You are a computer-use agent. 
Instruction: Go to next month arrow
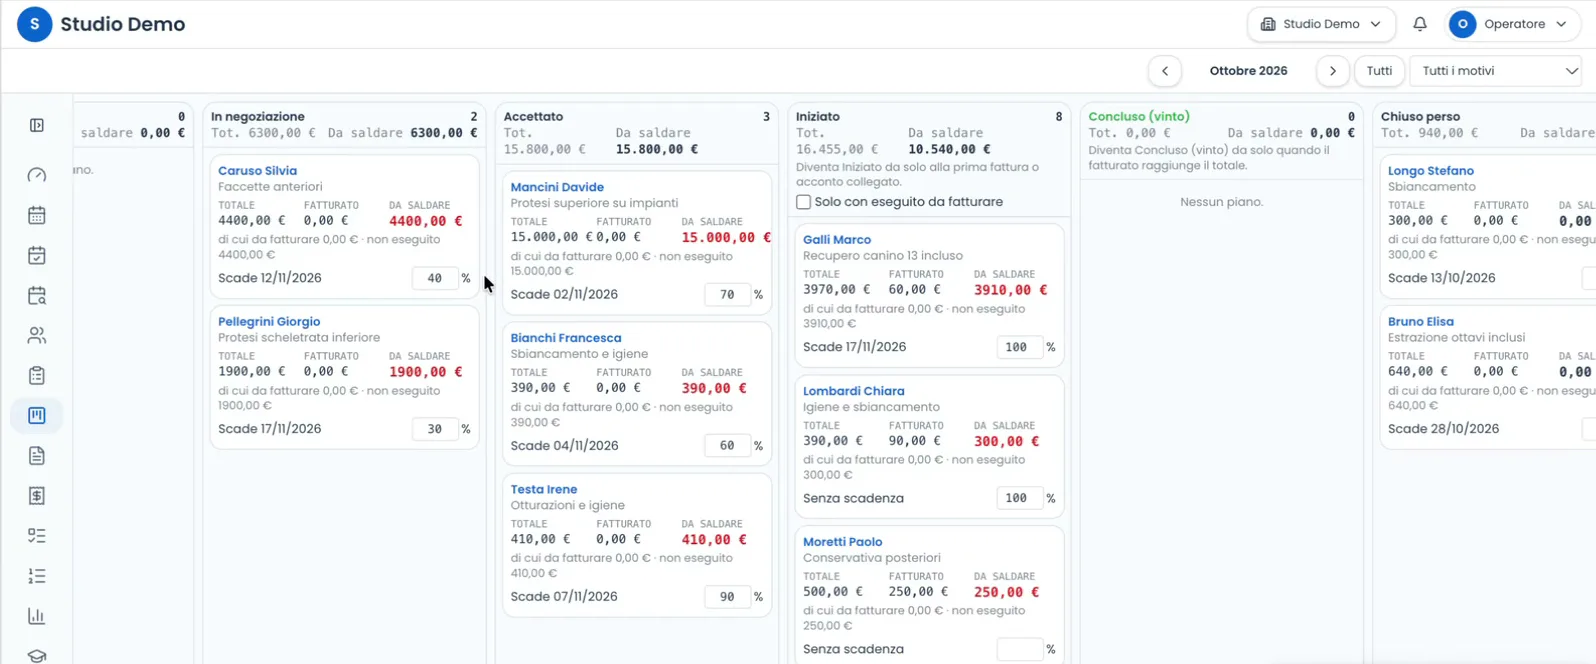click(1332, 71)
